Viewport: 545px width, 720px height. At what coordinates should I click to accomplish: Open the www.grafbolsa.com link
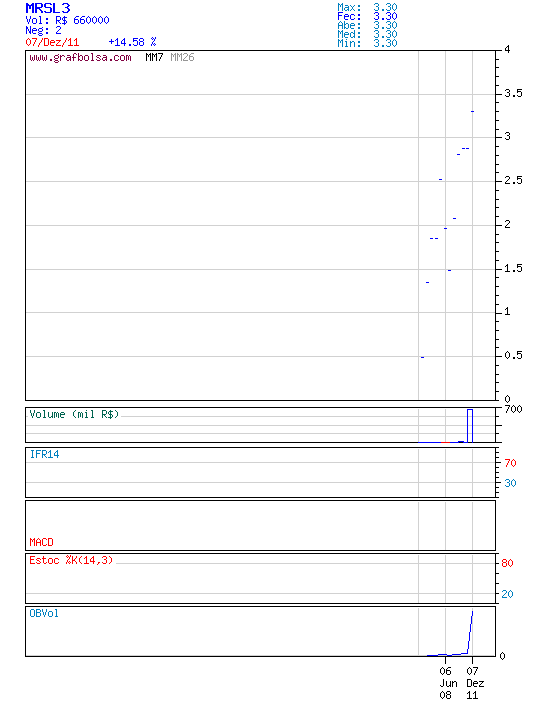tap(80, 57)
